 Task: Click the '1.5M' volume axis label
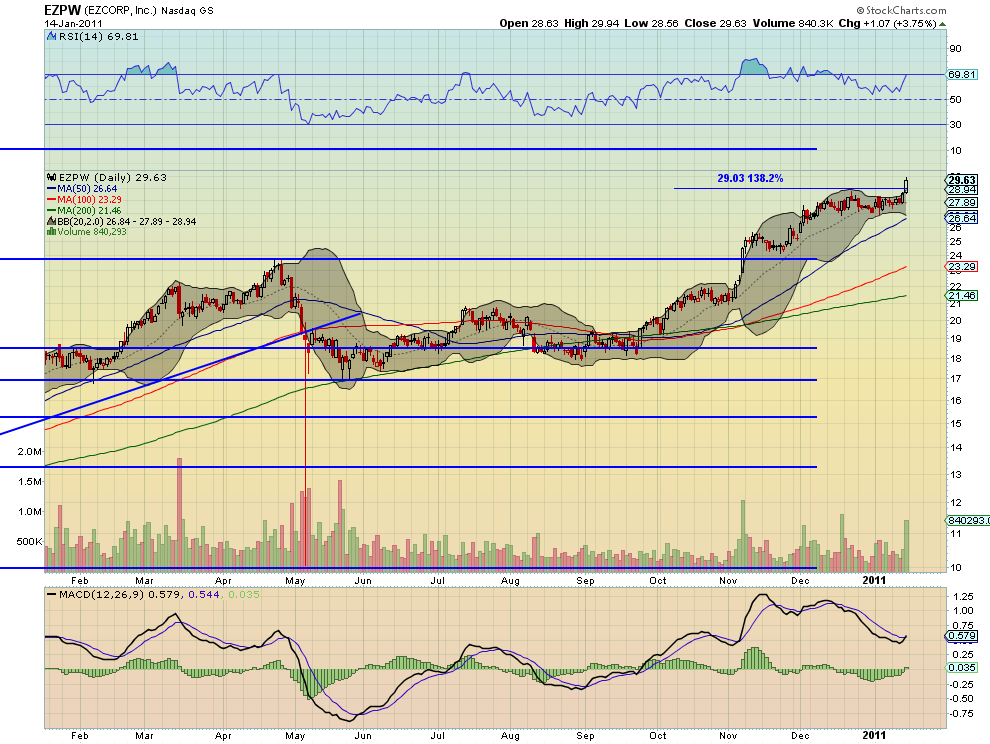pos(30,481)
